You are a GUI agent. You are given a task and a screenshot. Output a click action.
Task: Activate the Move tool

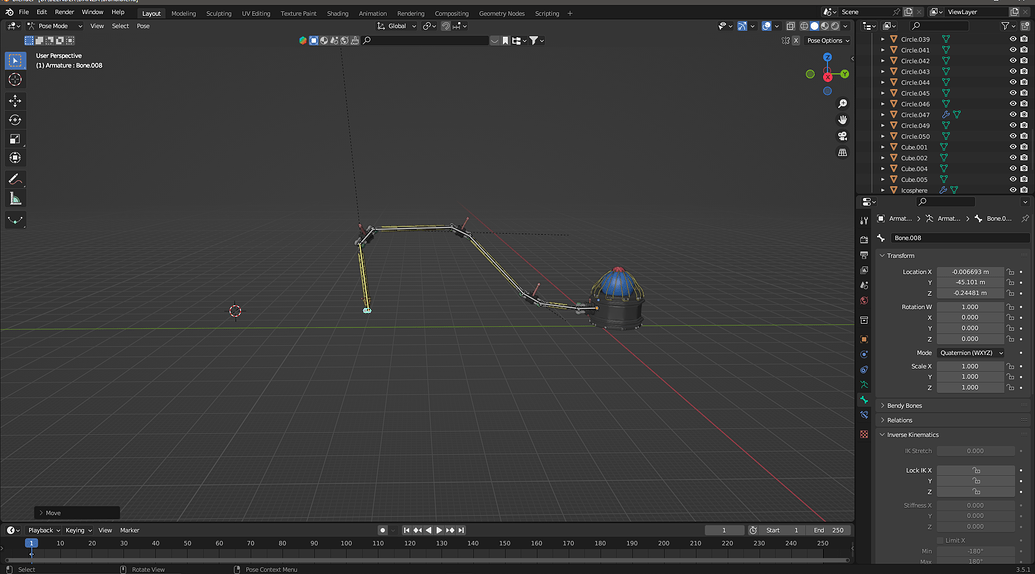coord(15,101)
